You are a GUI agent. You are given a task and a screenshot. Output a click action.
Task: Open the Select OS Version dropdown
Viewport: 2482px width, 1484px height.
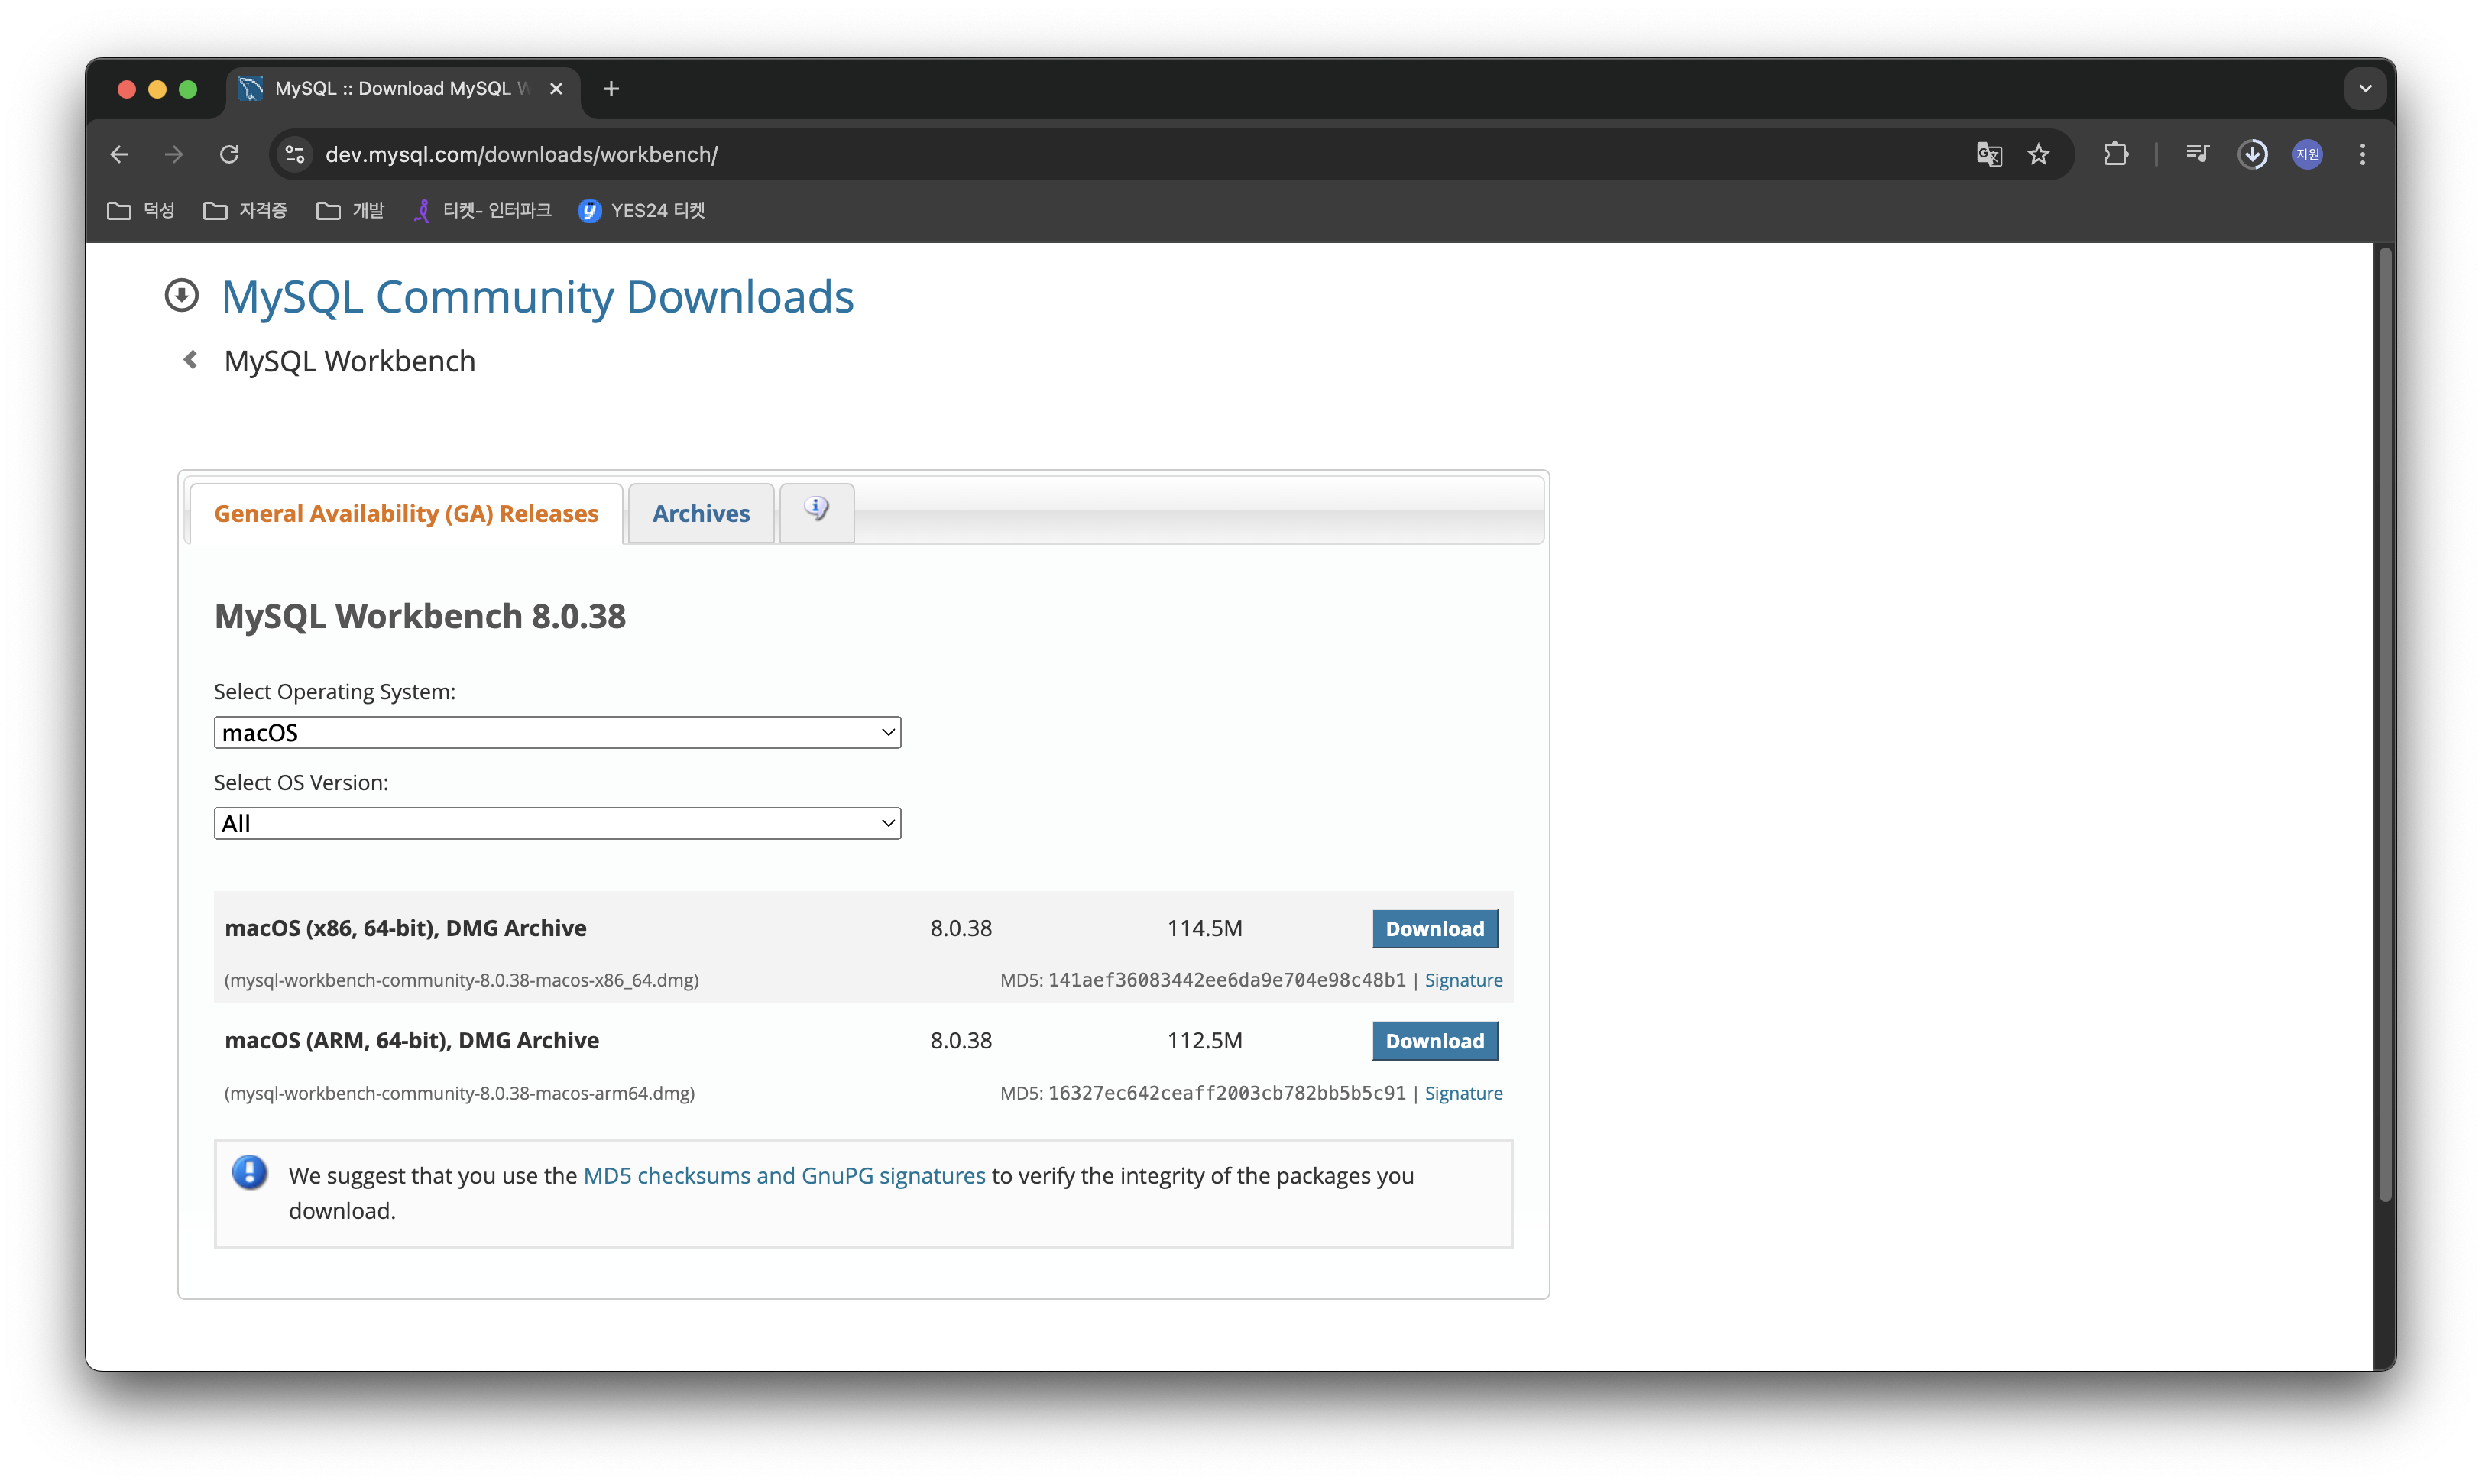[x=557, y=823]
